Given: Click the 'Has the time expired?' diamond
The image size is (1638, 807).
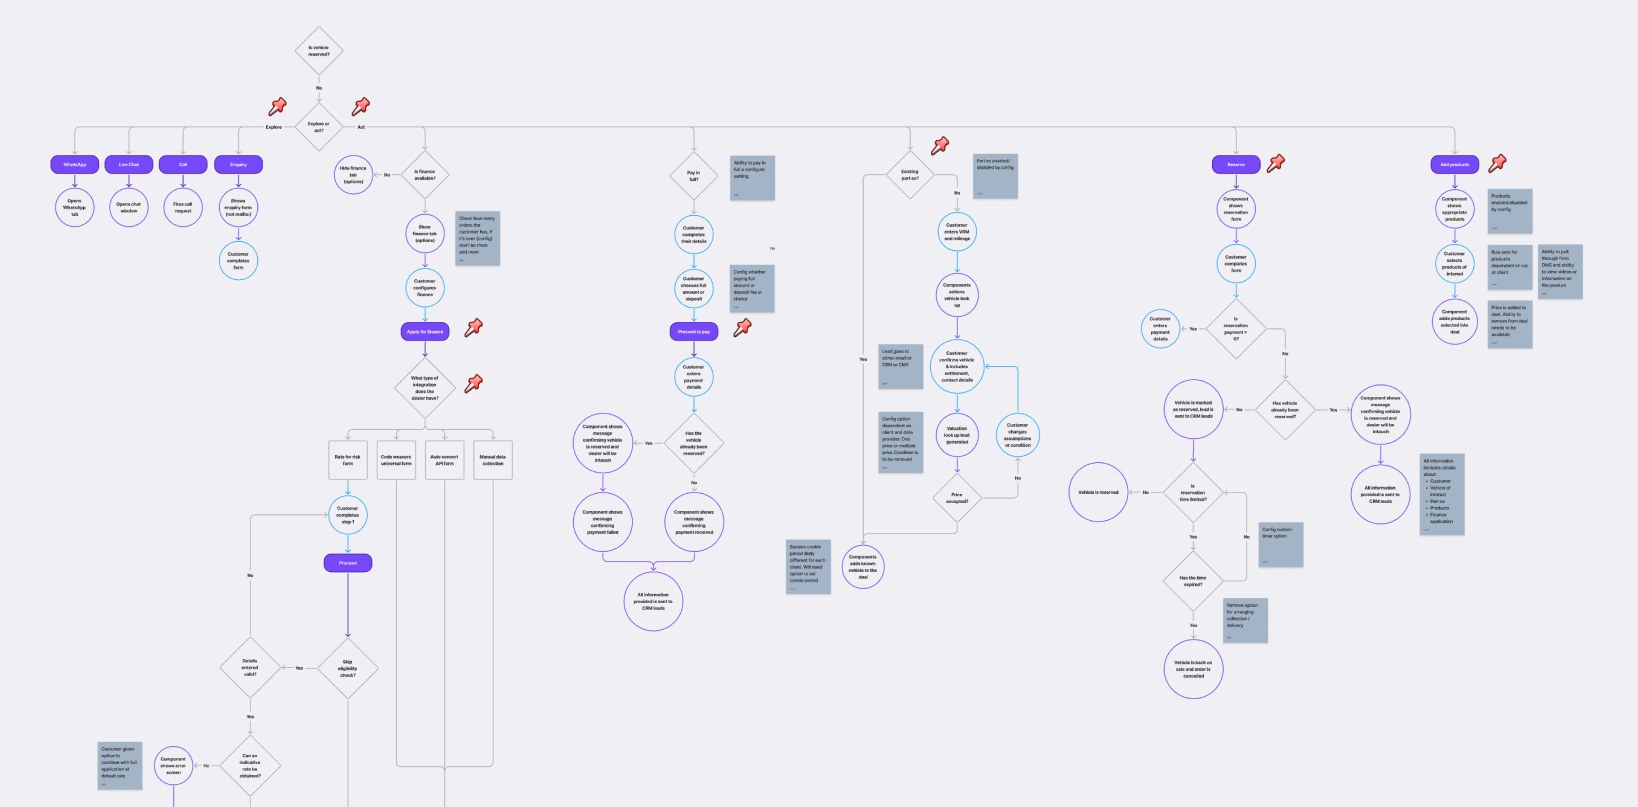Looking at the screenshot, I should click(1193, 581).
